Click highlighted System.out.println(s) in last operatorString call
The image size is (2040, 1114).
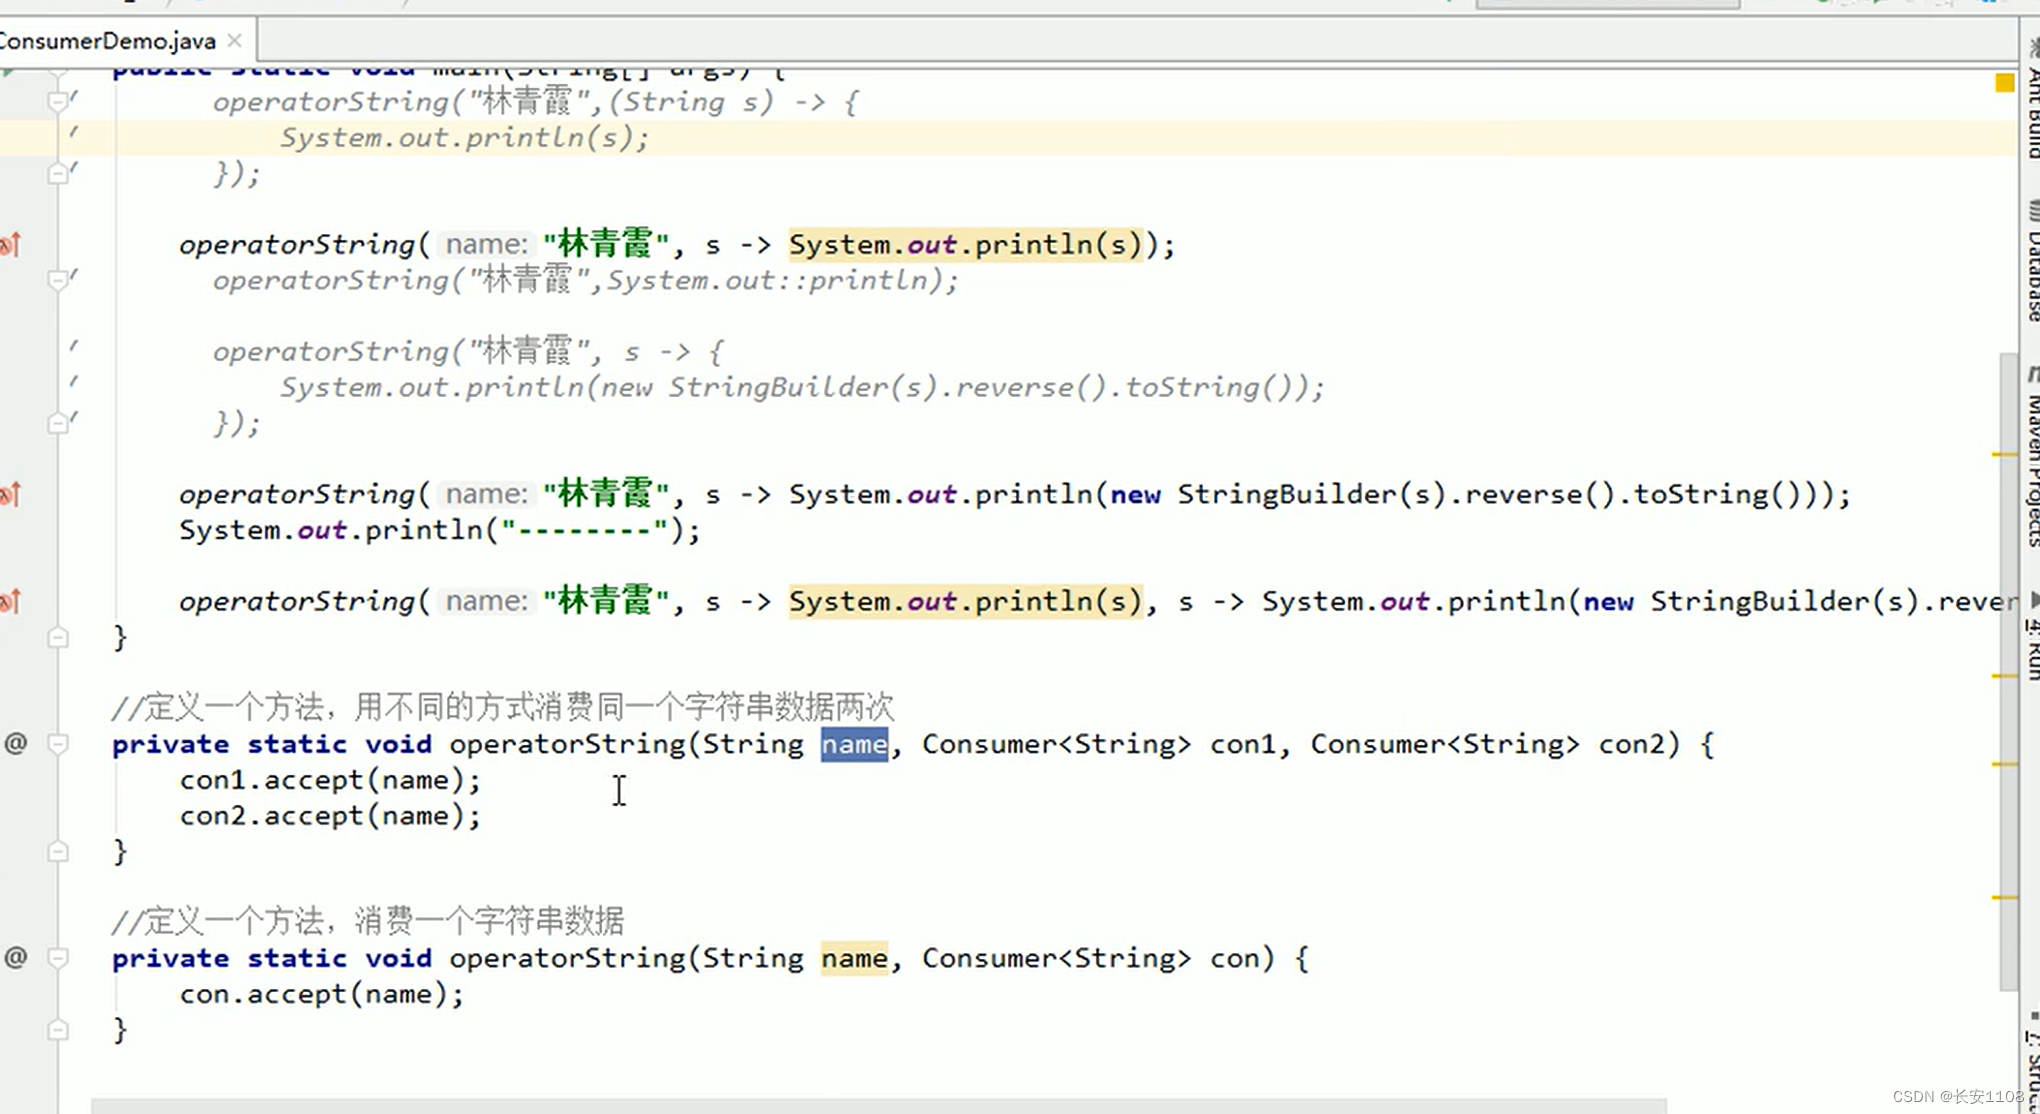(965, 601)
